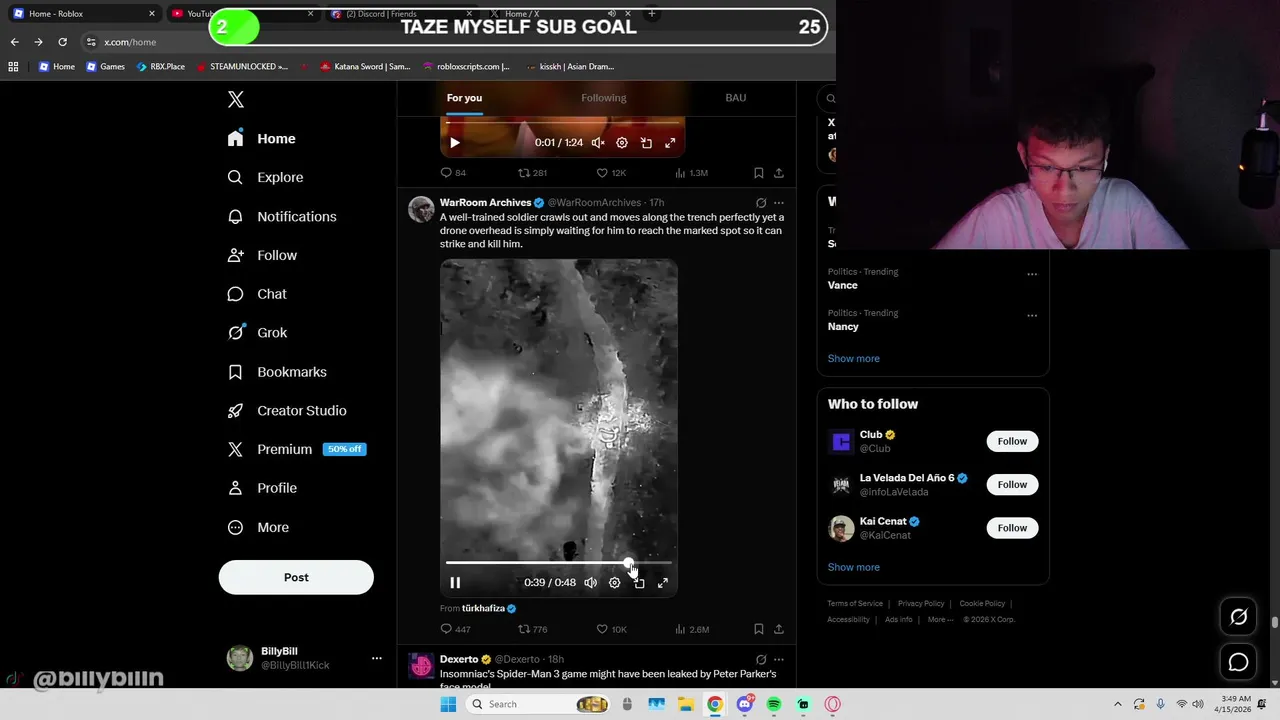Follow Kai Cenat
This screenshot has width=1280, height=720.
coord(1012,528)
